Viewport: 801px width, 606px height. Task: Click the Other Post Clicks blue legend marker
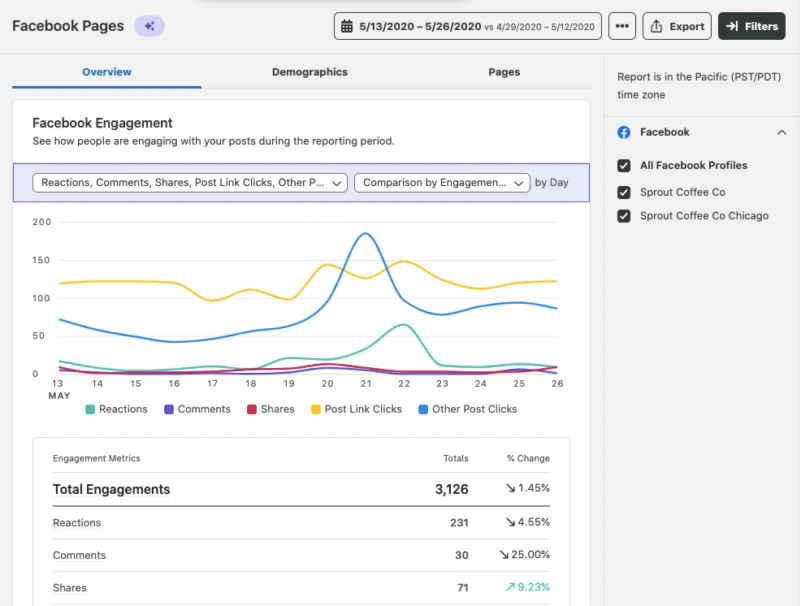click(423, 409)
